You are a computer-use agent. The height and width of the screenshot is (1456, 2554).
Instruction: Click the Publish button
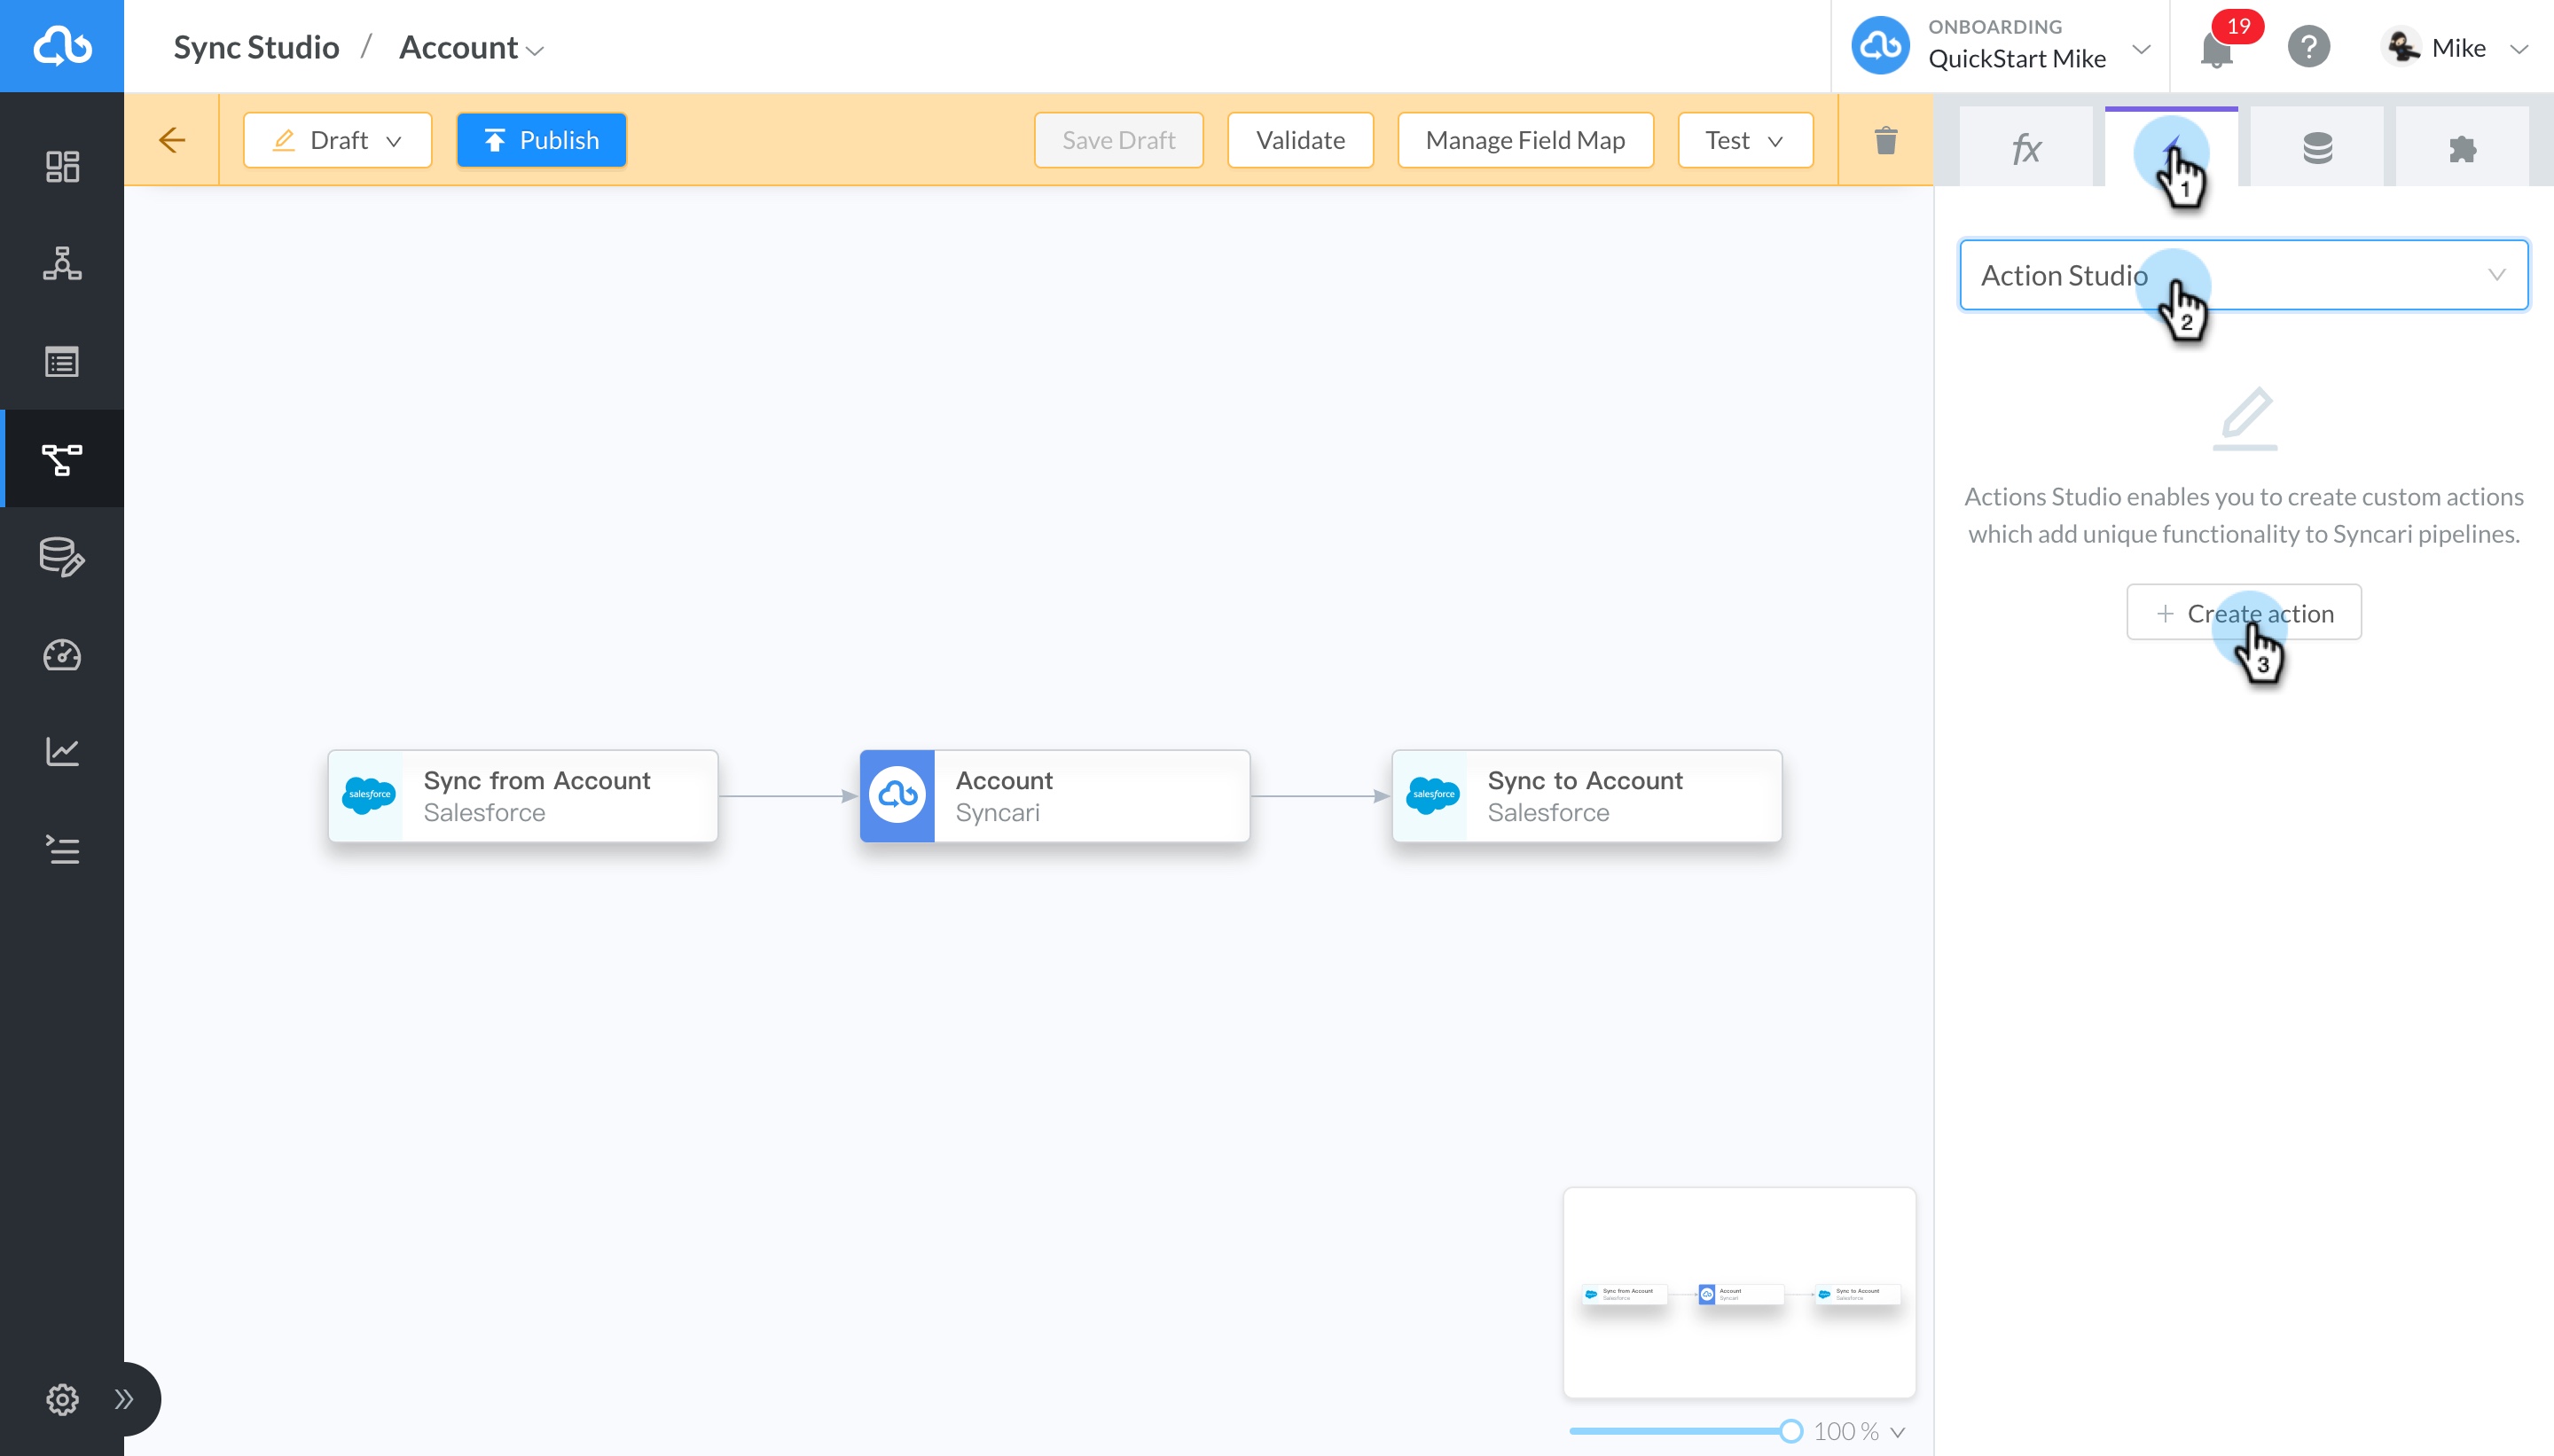[x=541, y=140]
